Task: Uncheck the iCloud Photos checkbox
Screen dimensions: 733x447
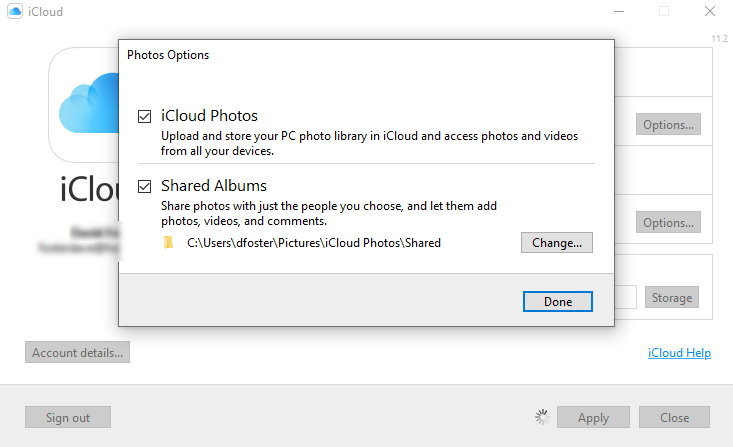Action: [145, 116]
